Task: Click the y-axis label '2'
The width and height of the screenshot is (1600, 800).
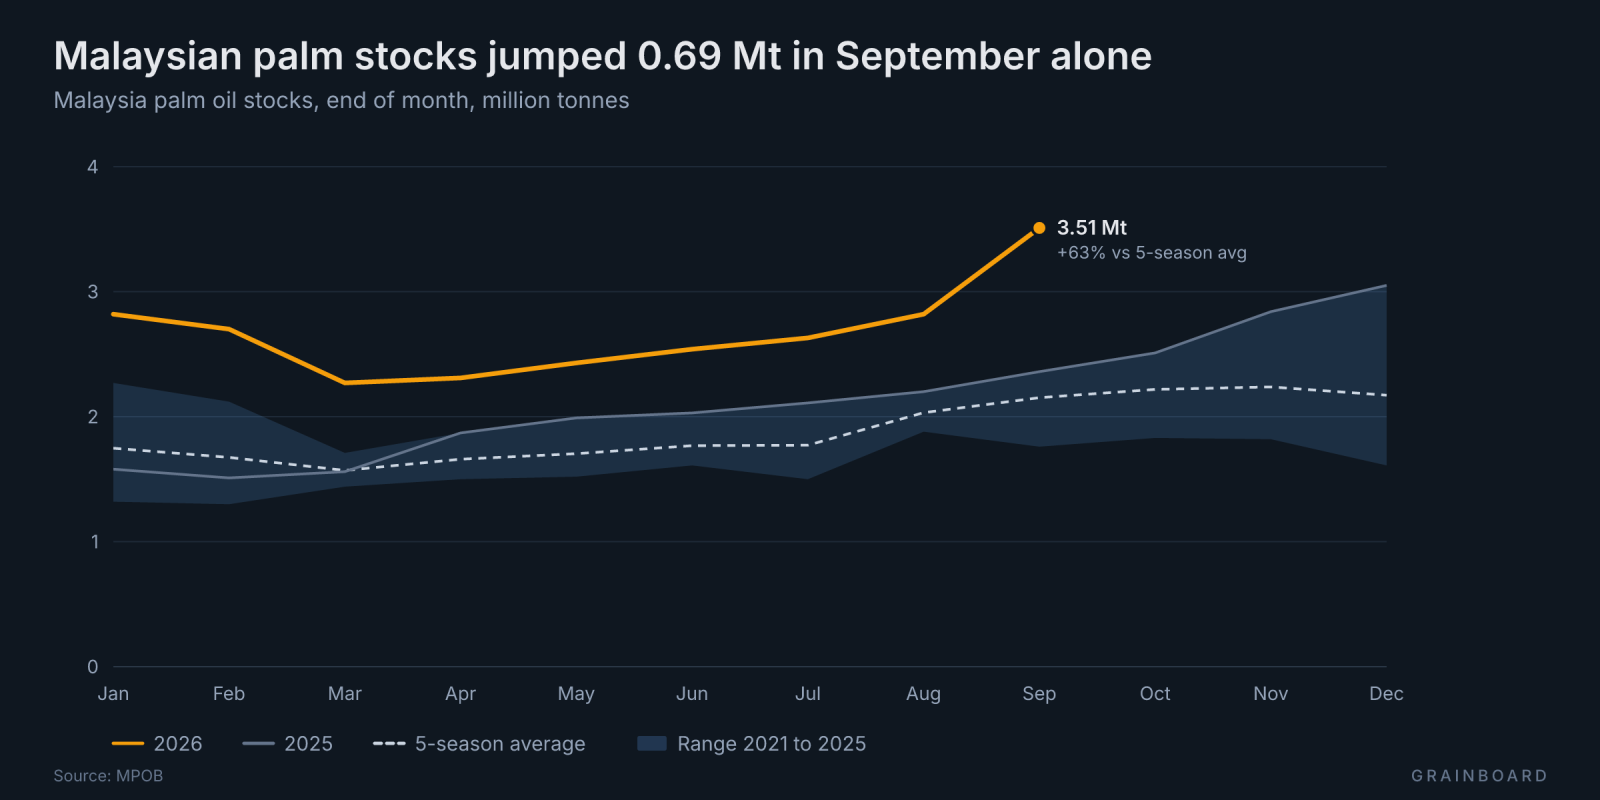Action: [x=93, y=417]
